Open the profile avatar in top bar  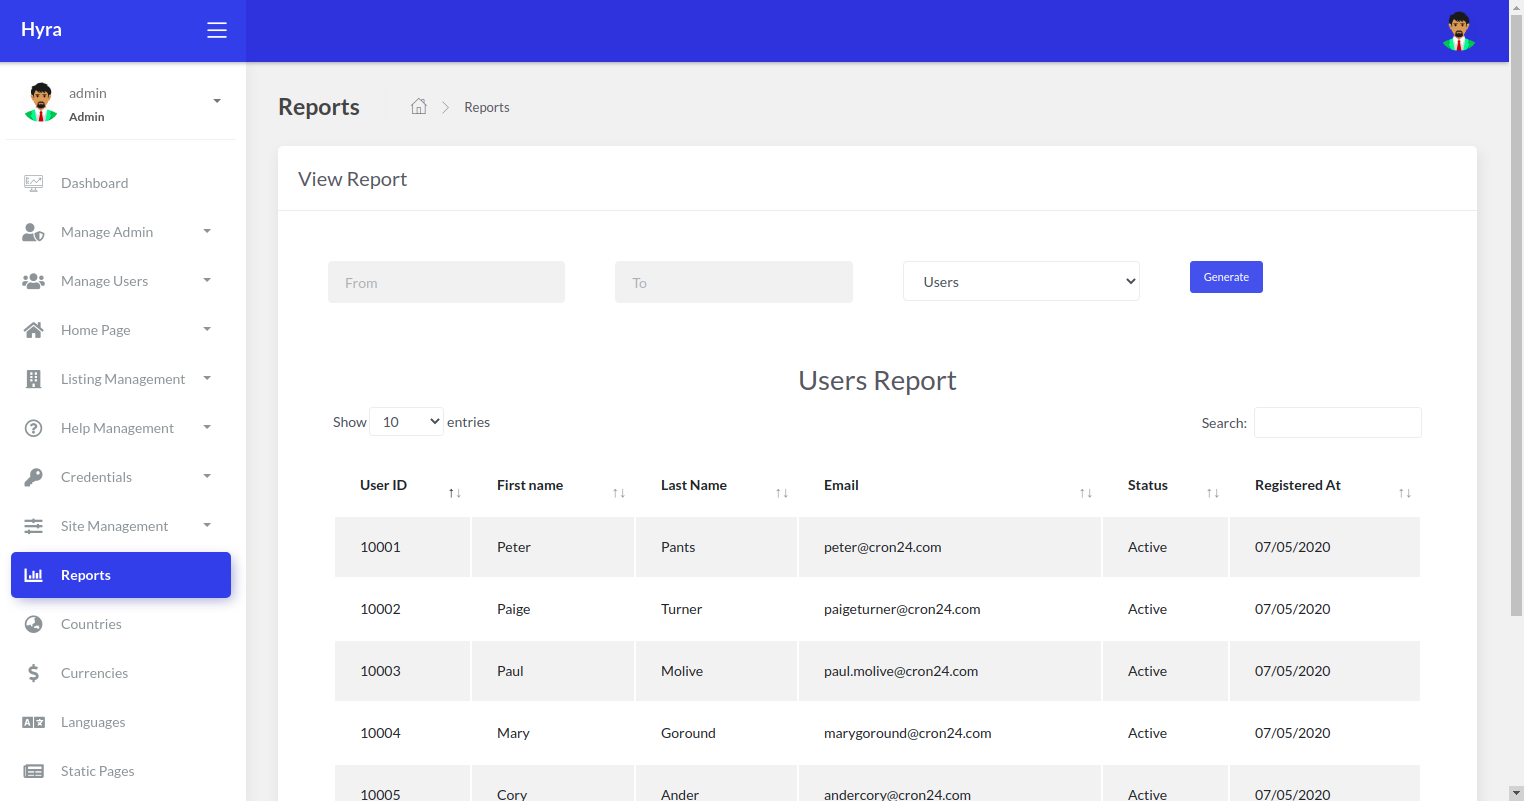click(x=1459, y=31)
